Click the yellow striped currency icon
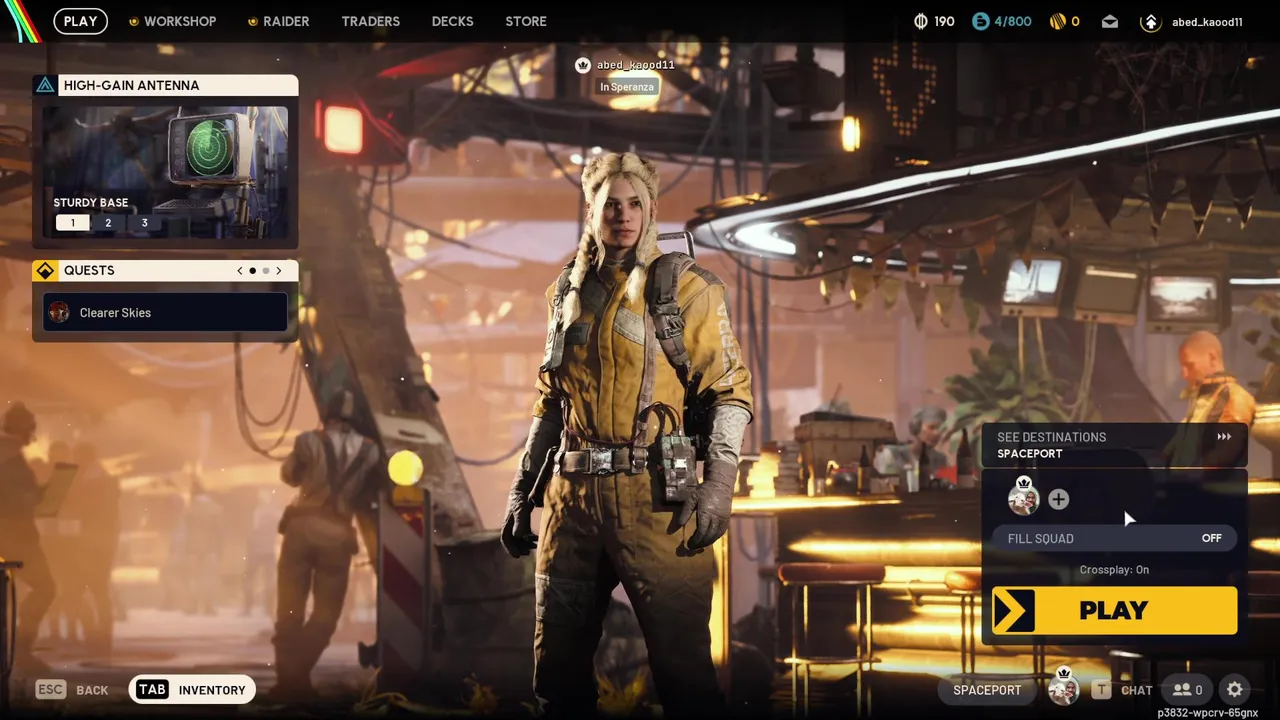Screen dimensions: 1280x720 pyautogui.click(x=1057, y=21)
